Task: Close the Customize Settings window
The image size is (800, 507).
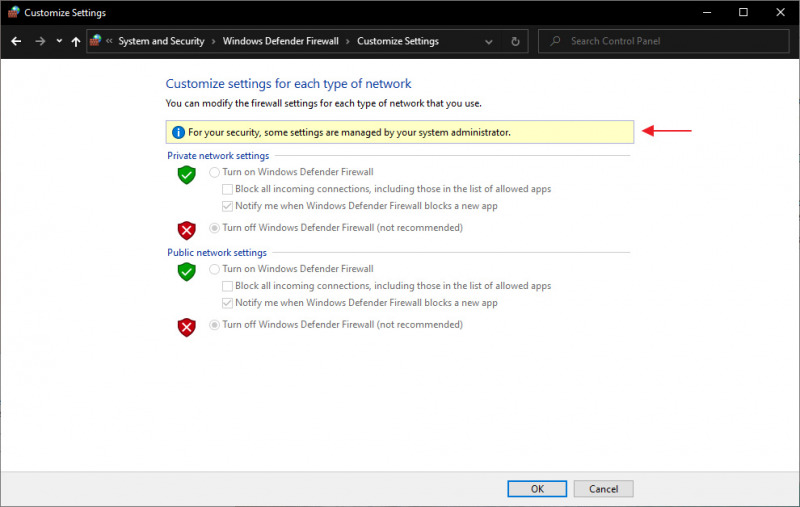Action: point(780,12)
